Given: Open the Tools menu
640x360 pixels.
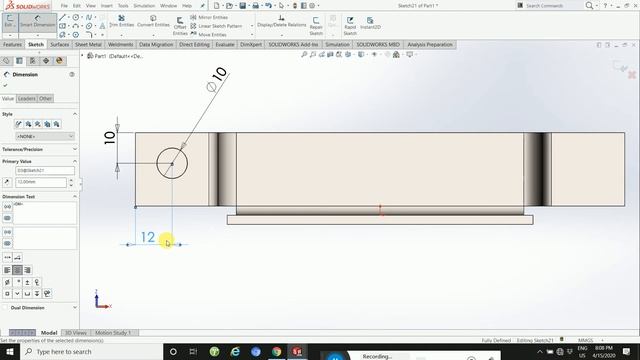Looking at the screenshot, I should [x=123, y=6].
